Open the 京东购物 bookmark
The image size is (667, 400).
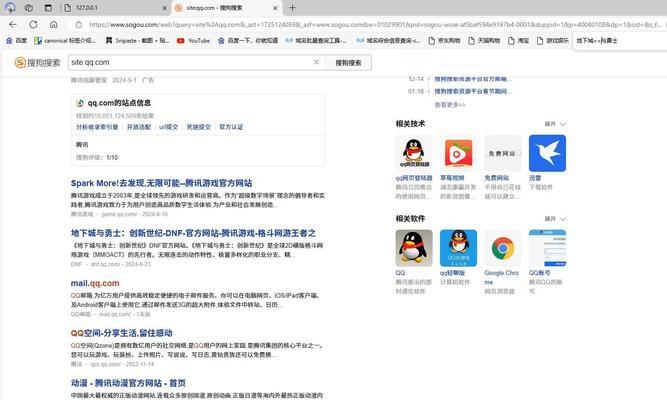click(x=444, y=40)
